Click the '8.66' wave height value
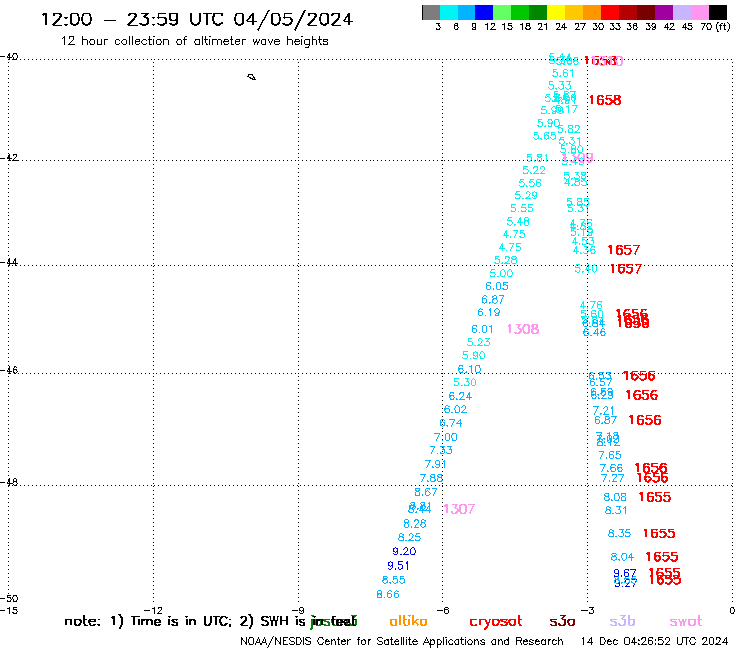Viewport: 740px width, 650px height. click(x=388, y=594)
